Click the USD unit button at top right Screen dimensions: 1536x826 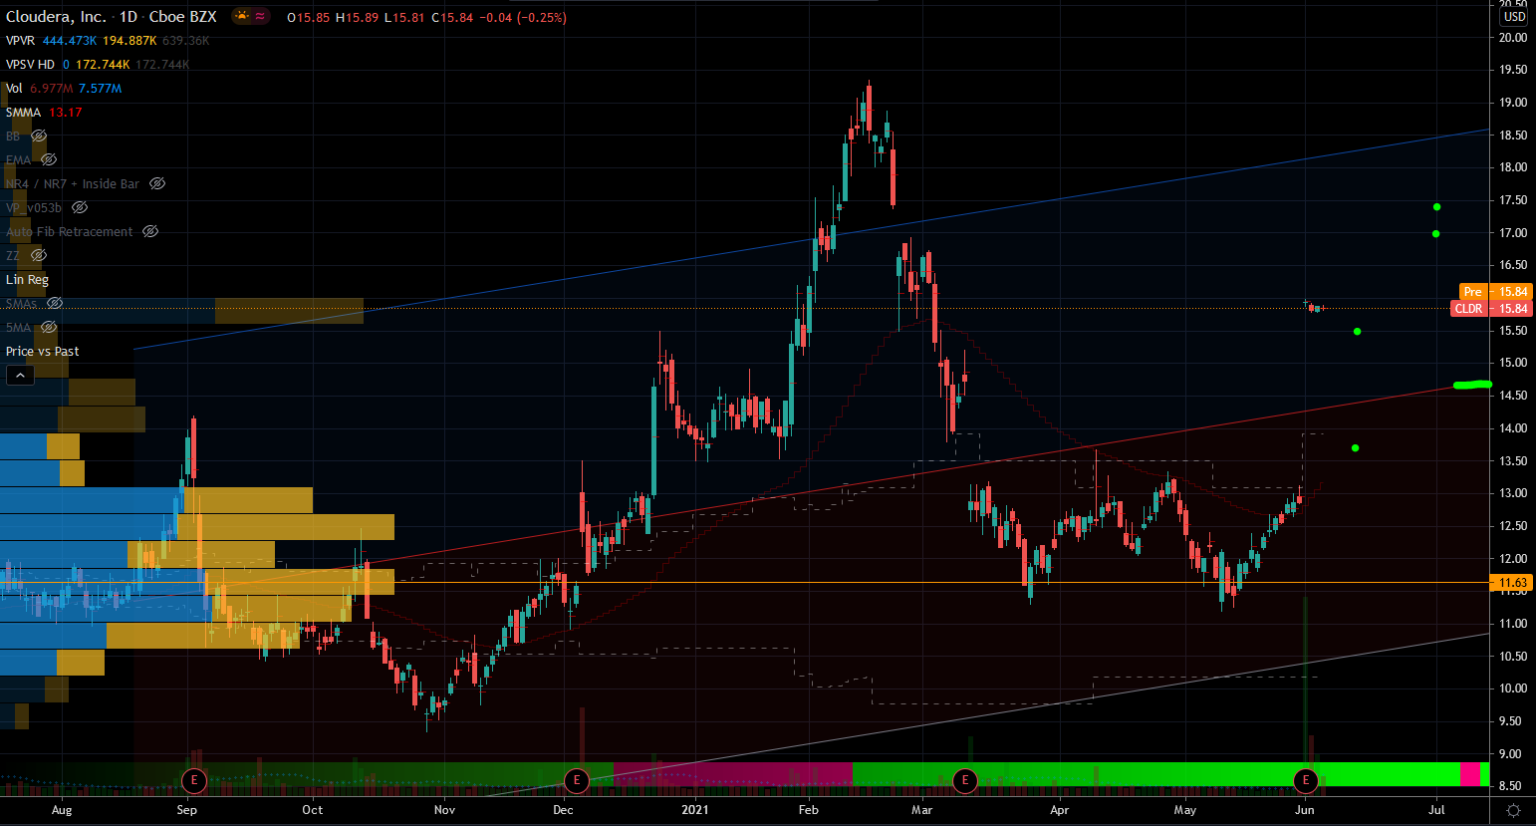[1513, 16]
